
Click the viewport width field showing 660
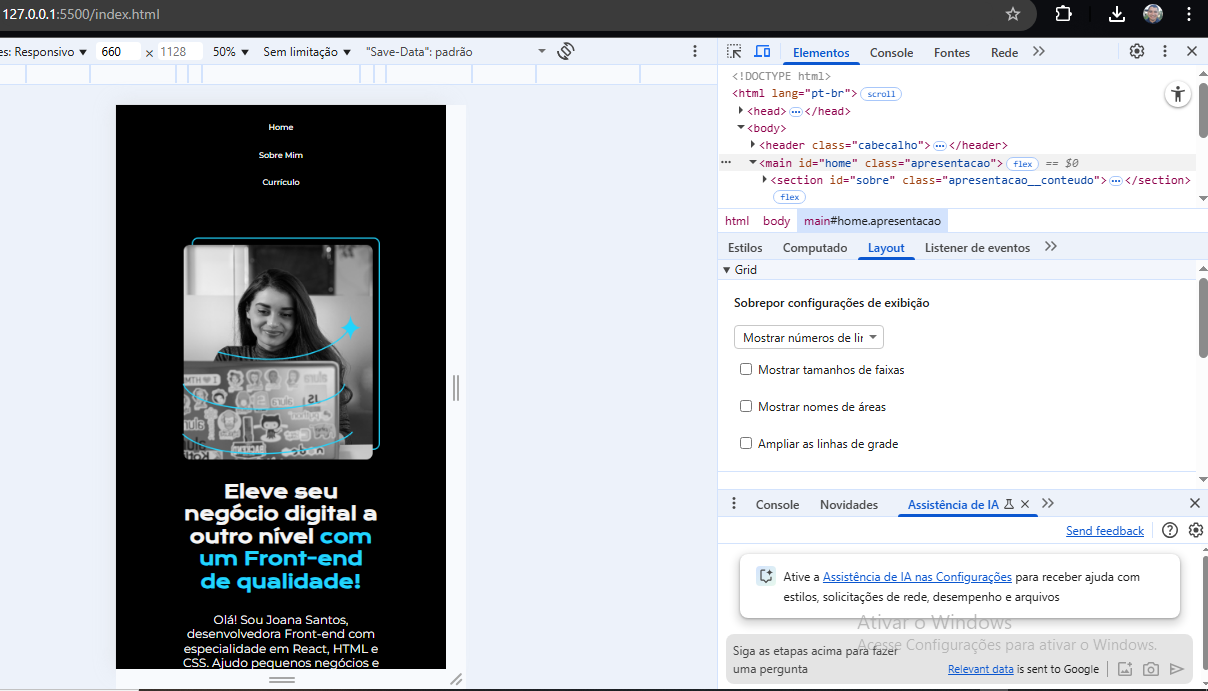click(119, 51)
